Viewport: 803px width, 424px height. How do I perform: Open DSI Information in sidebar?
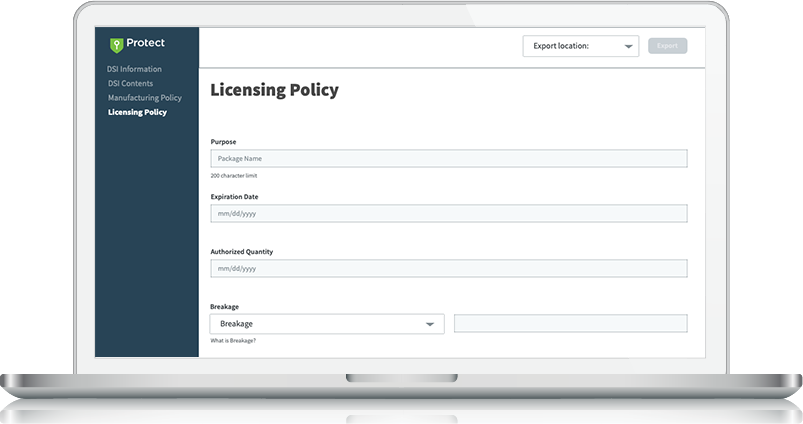[134, 69]
